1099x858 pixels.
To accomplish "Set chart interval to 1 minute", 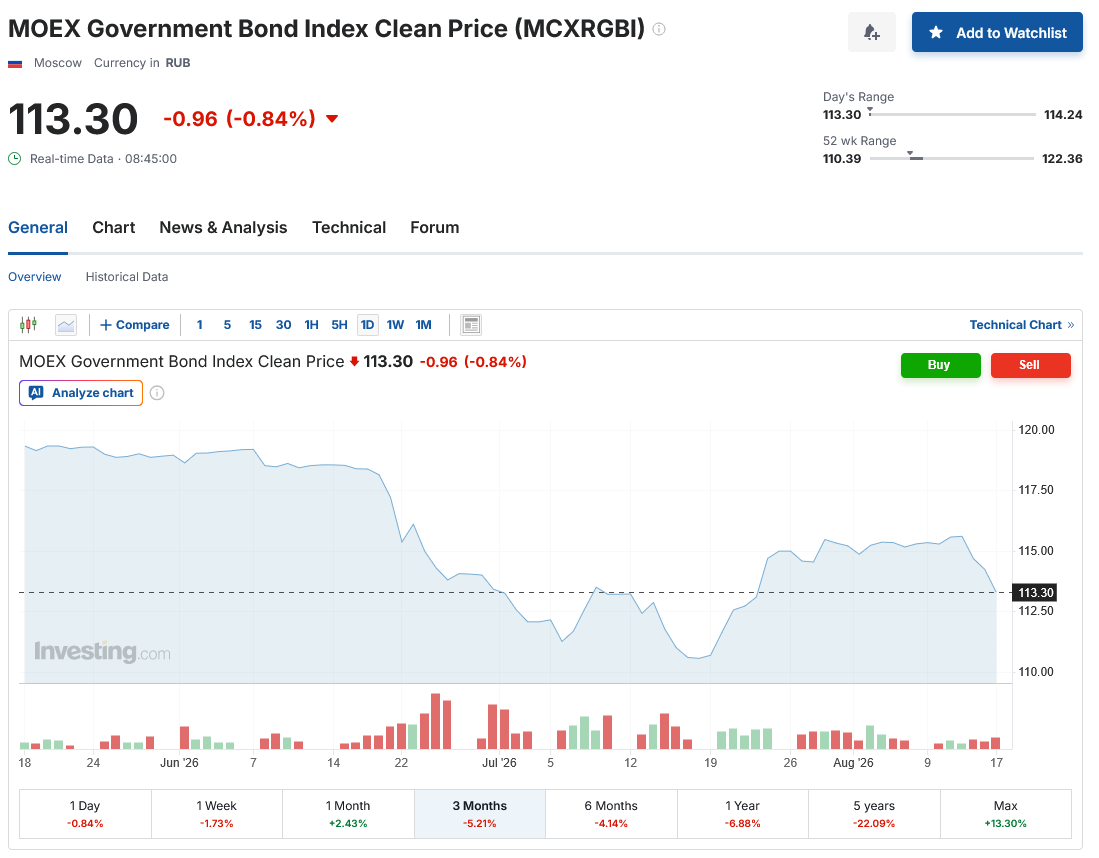I will coord(200,325).
